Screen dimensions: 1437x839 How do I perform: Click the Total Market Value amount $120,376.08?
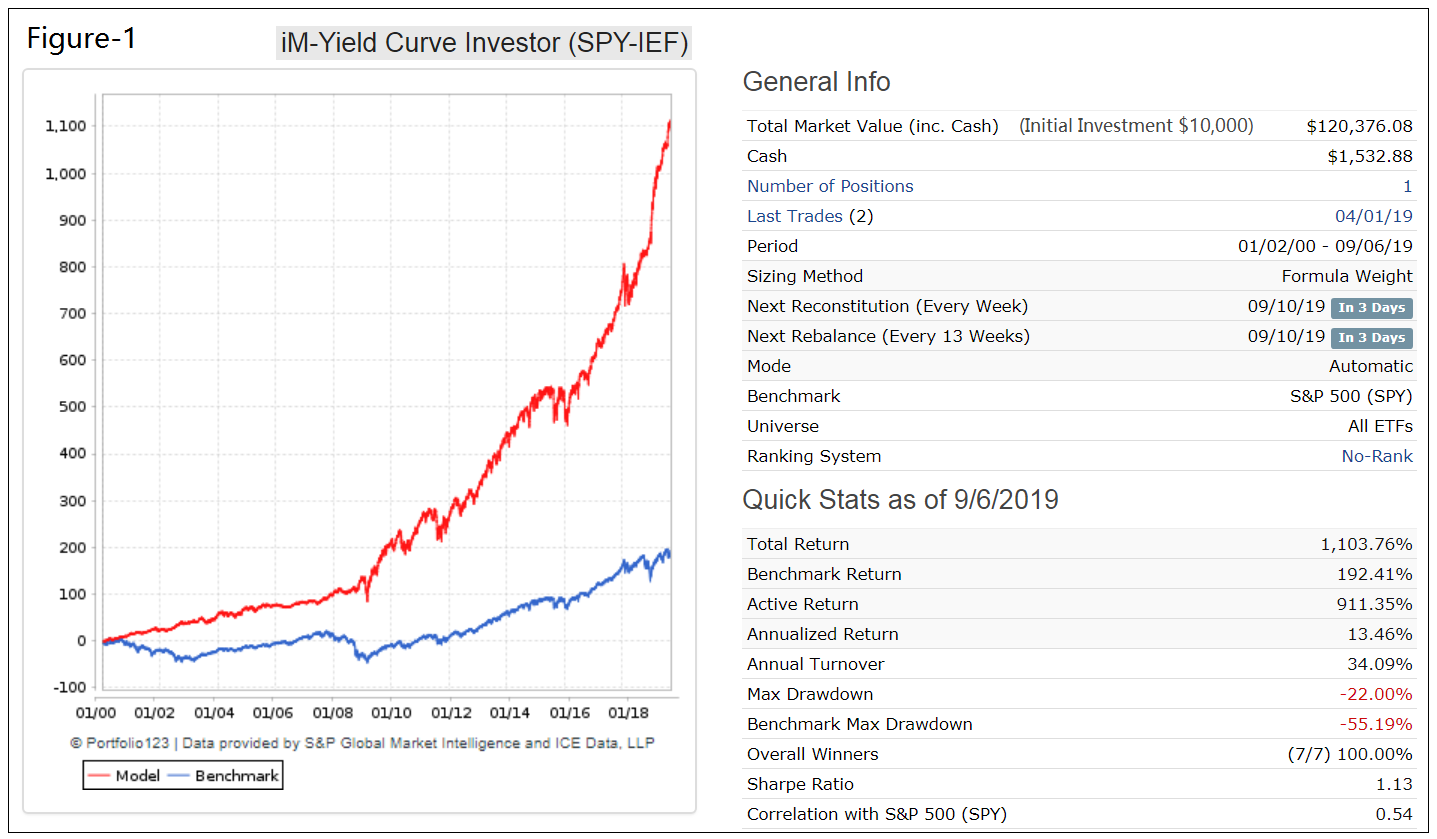click(x=1360, y=126)
